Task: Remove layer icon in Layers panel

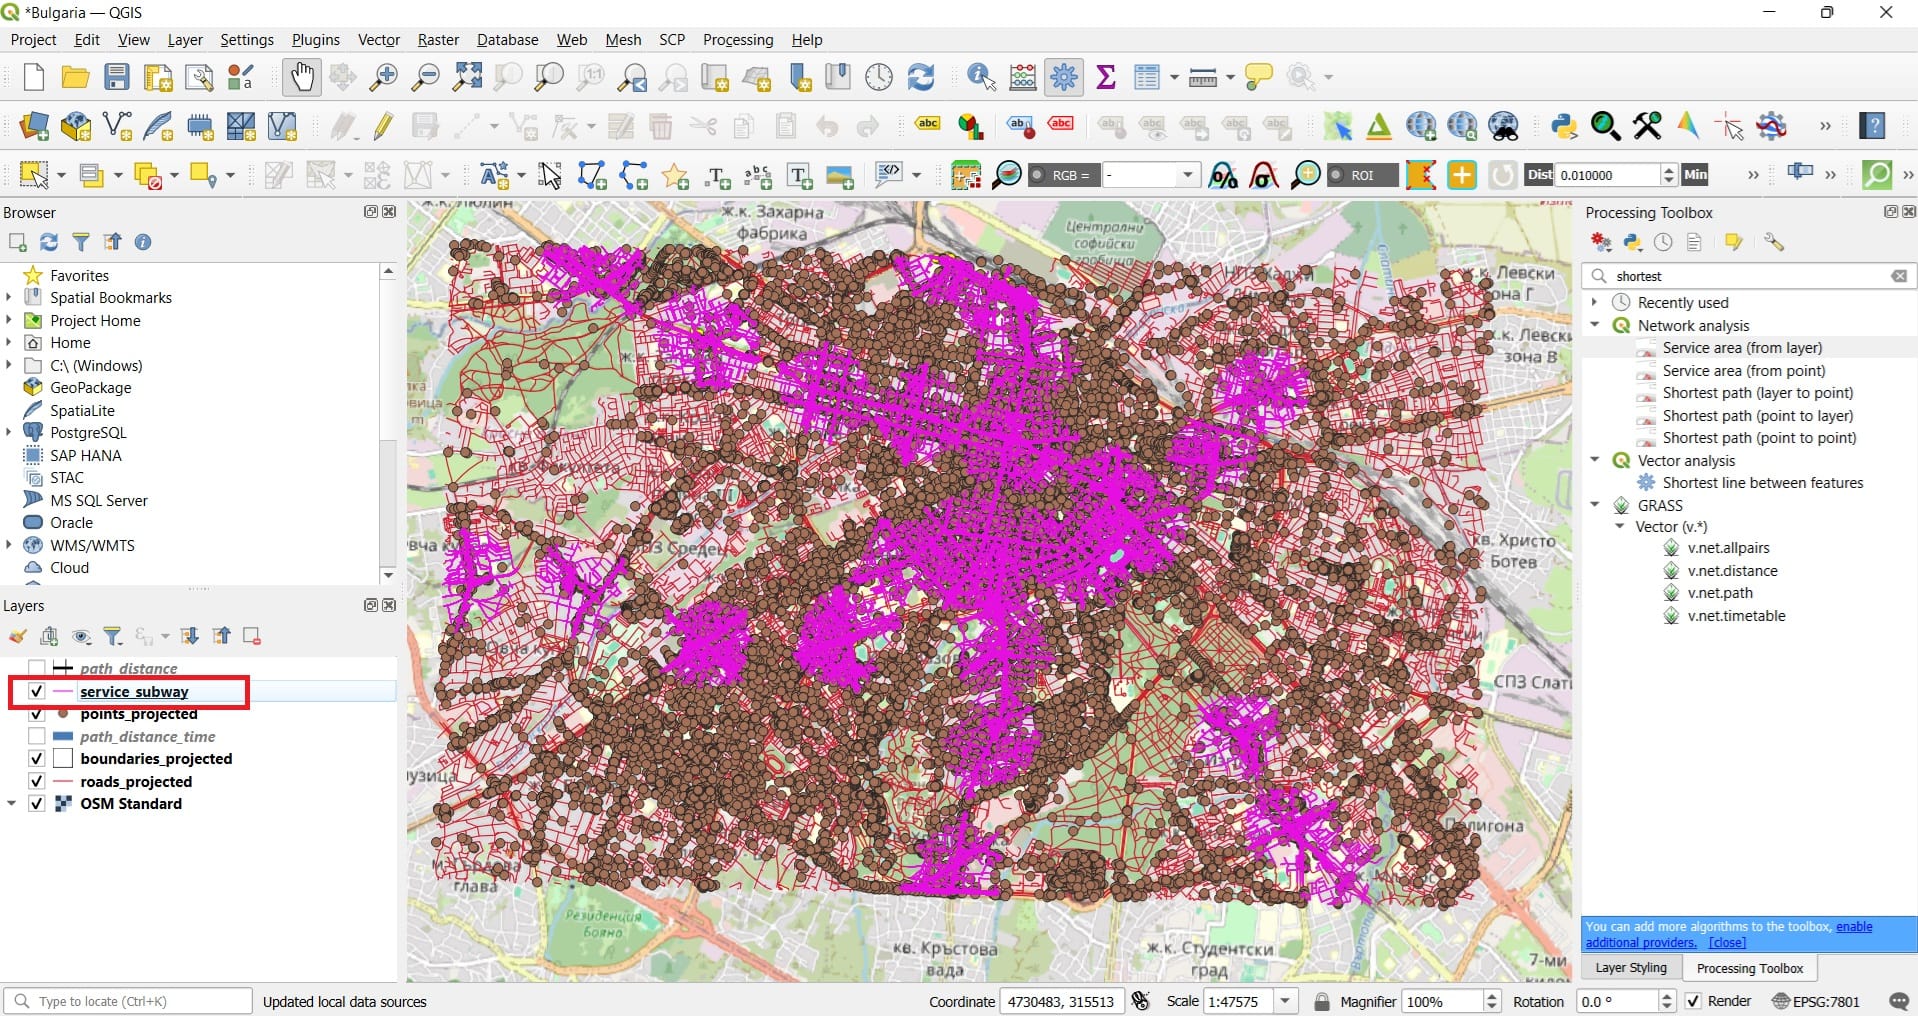Action: [252, 636]
